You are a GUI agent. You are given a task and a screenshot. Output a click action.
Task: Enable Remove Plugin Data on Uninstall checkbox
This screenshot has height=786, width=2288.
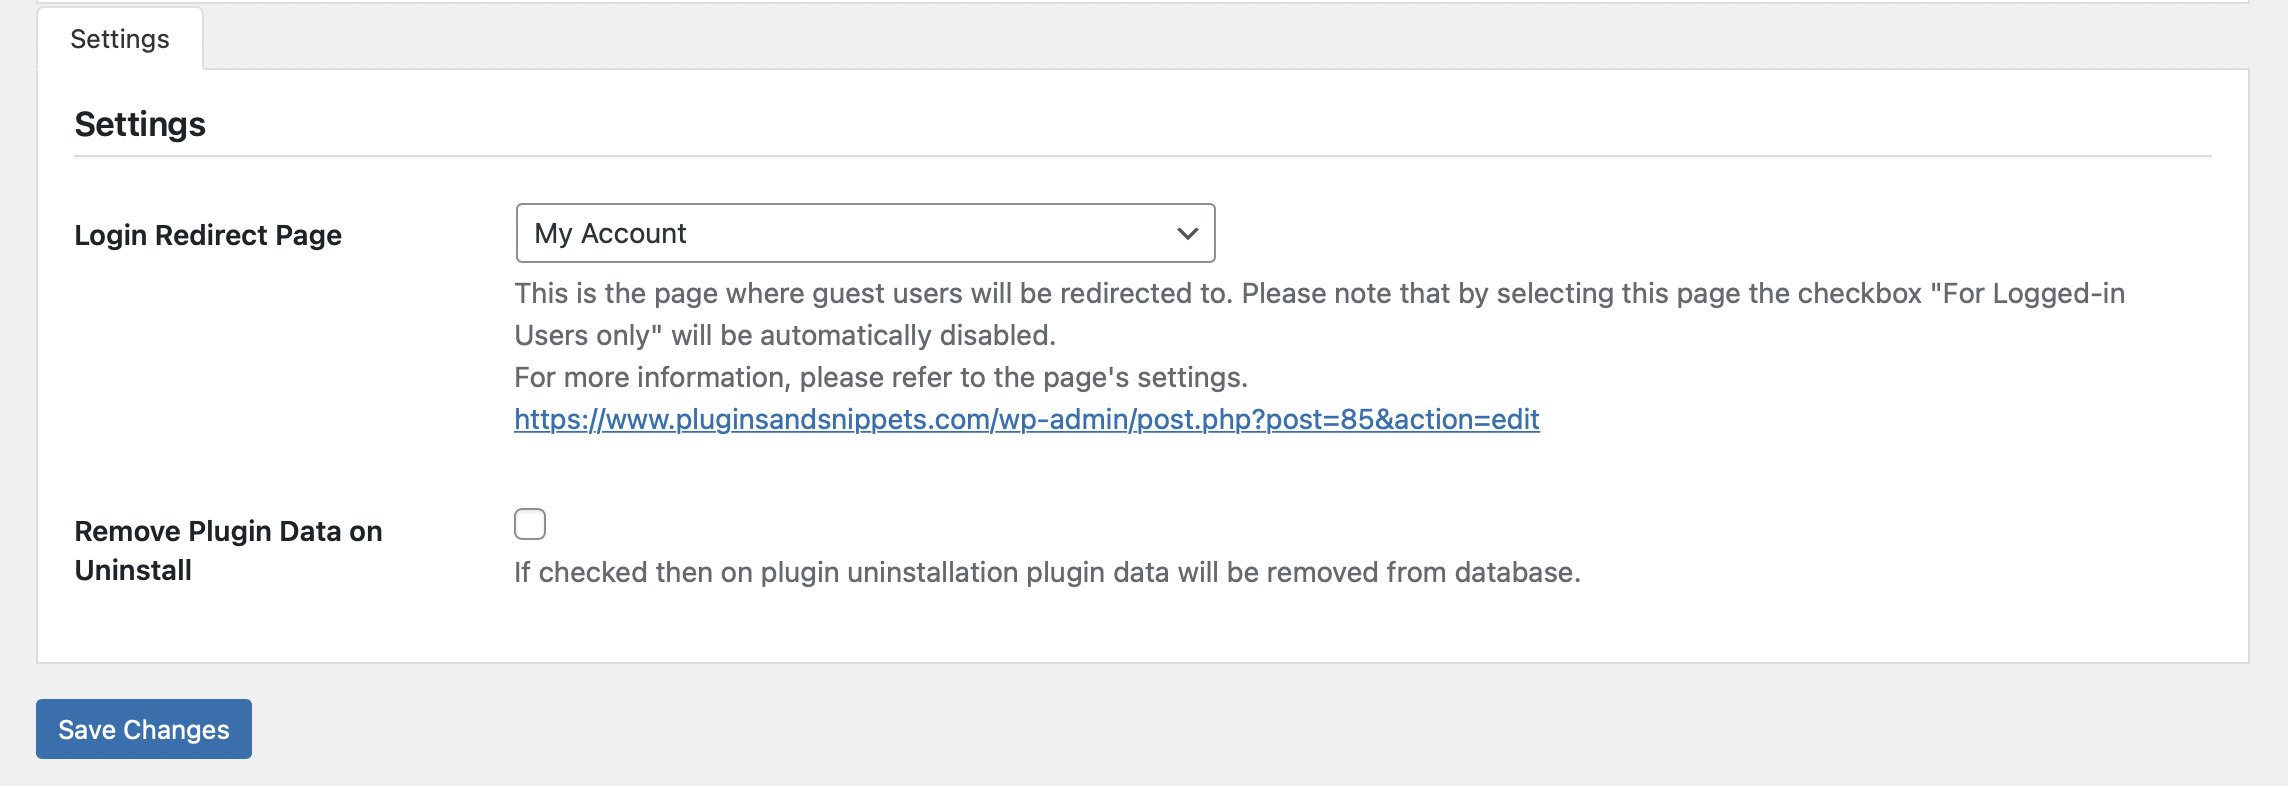(530, 524)
